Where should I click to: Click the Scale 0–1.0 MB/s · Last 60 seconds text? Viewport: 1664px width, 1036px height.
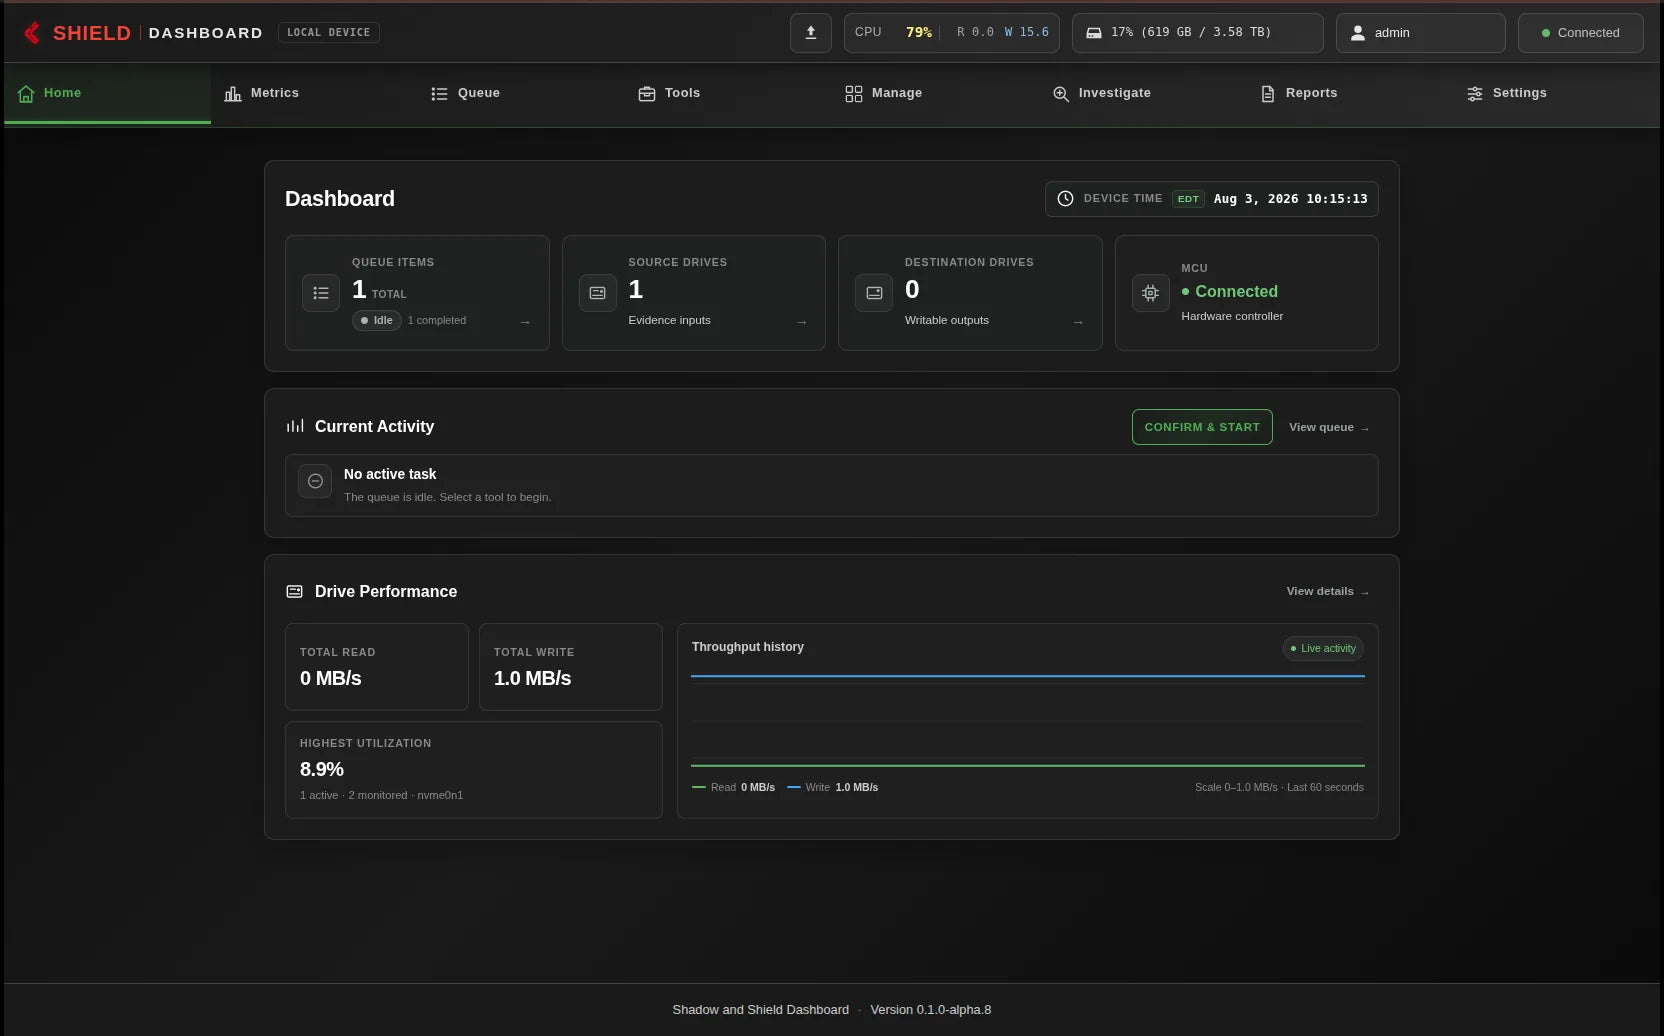tap(1279, 788)
